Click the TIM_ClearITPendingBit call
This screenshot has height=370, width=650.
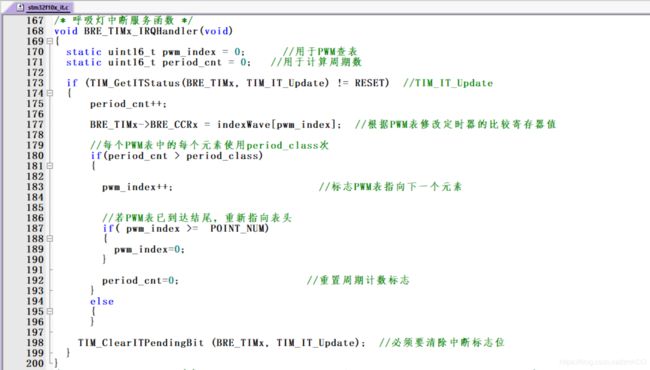pos(221,343)
